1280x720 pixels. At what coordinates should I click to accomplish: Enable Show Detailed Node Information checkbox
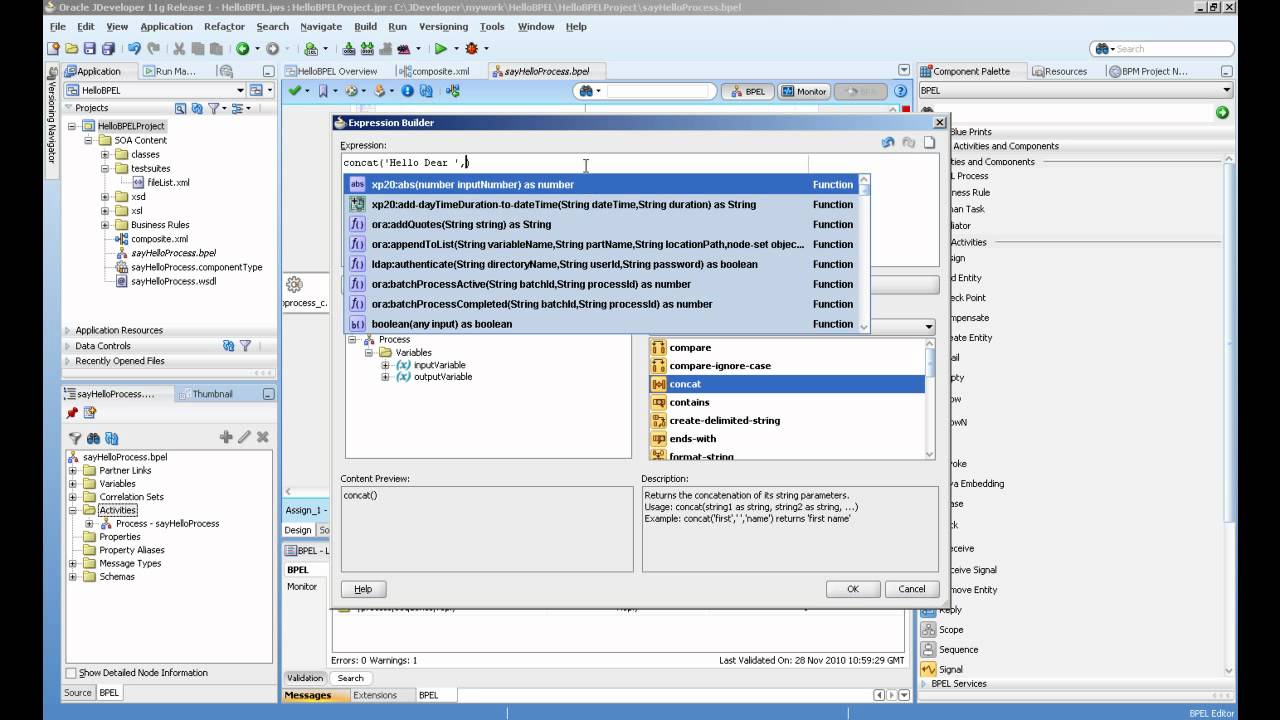coord(72,673)
